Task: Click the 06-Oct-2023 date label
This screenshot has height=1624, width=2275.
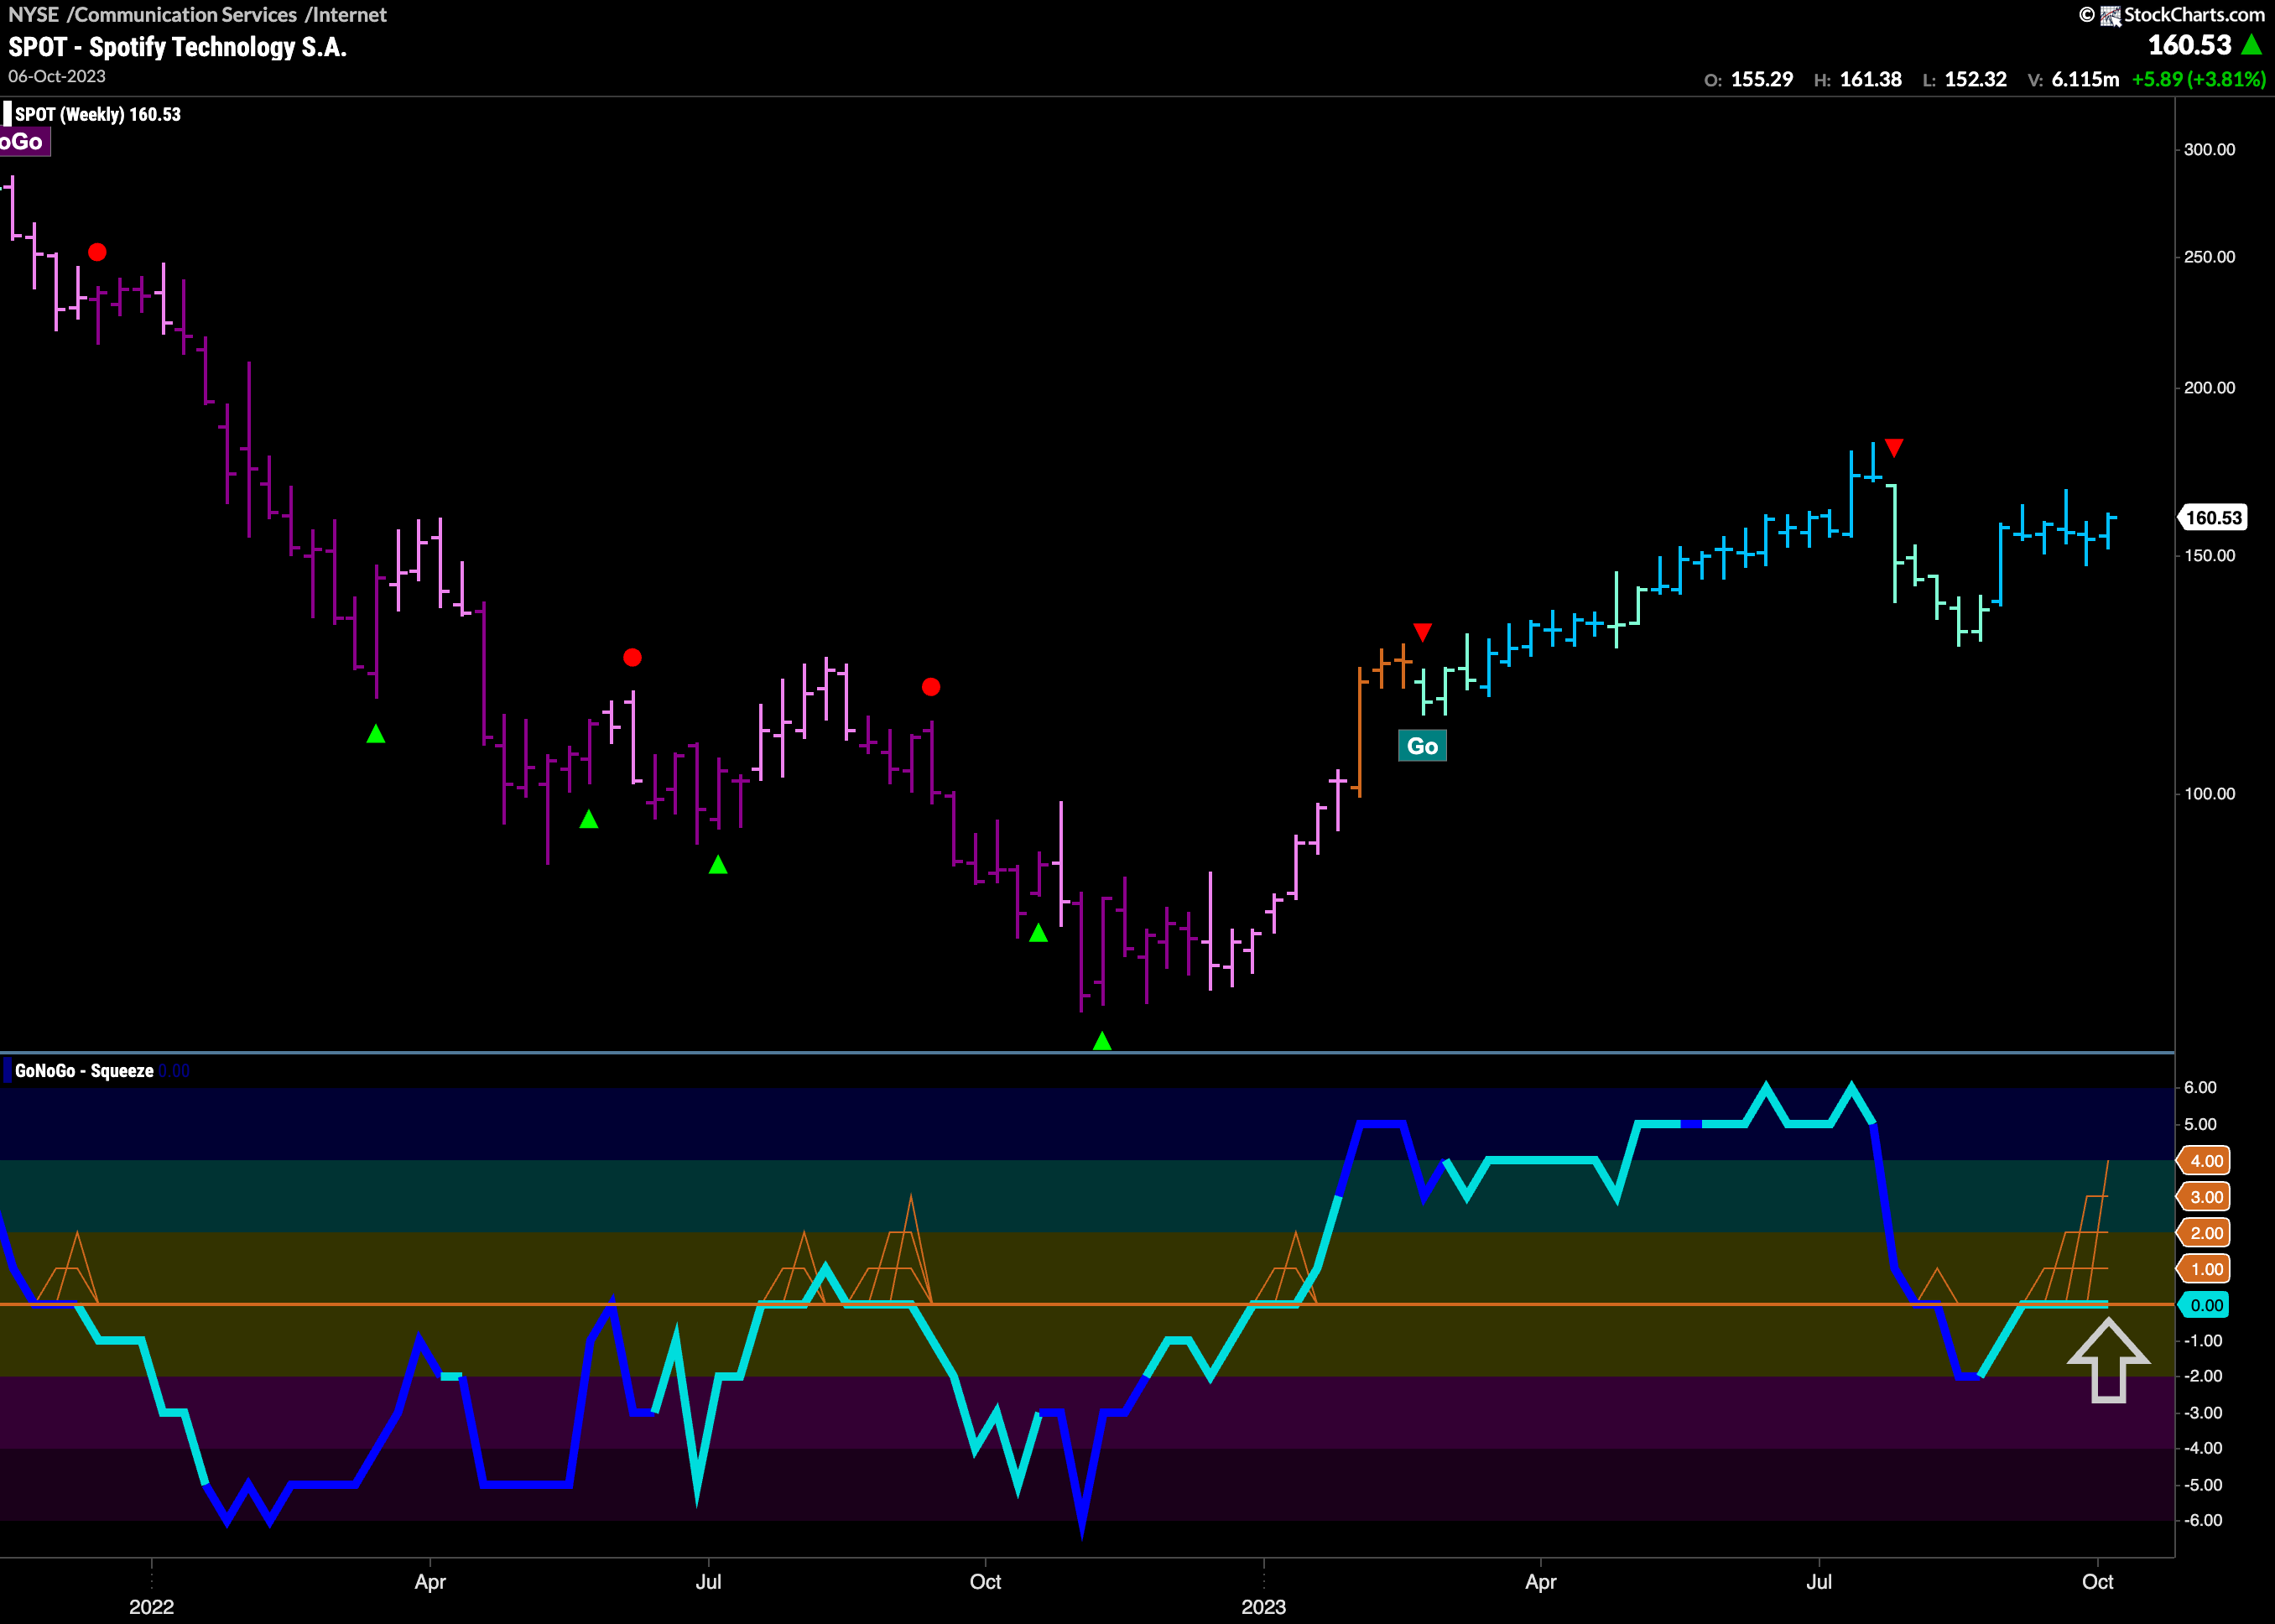Action: (x=57, y=76)
